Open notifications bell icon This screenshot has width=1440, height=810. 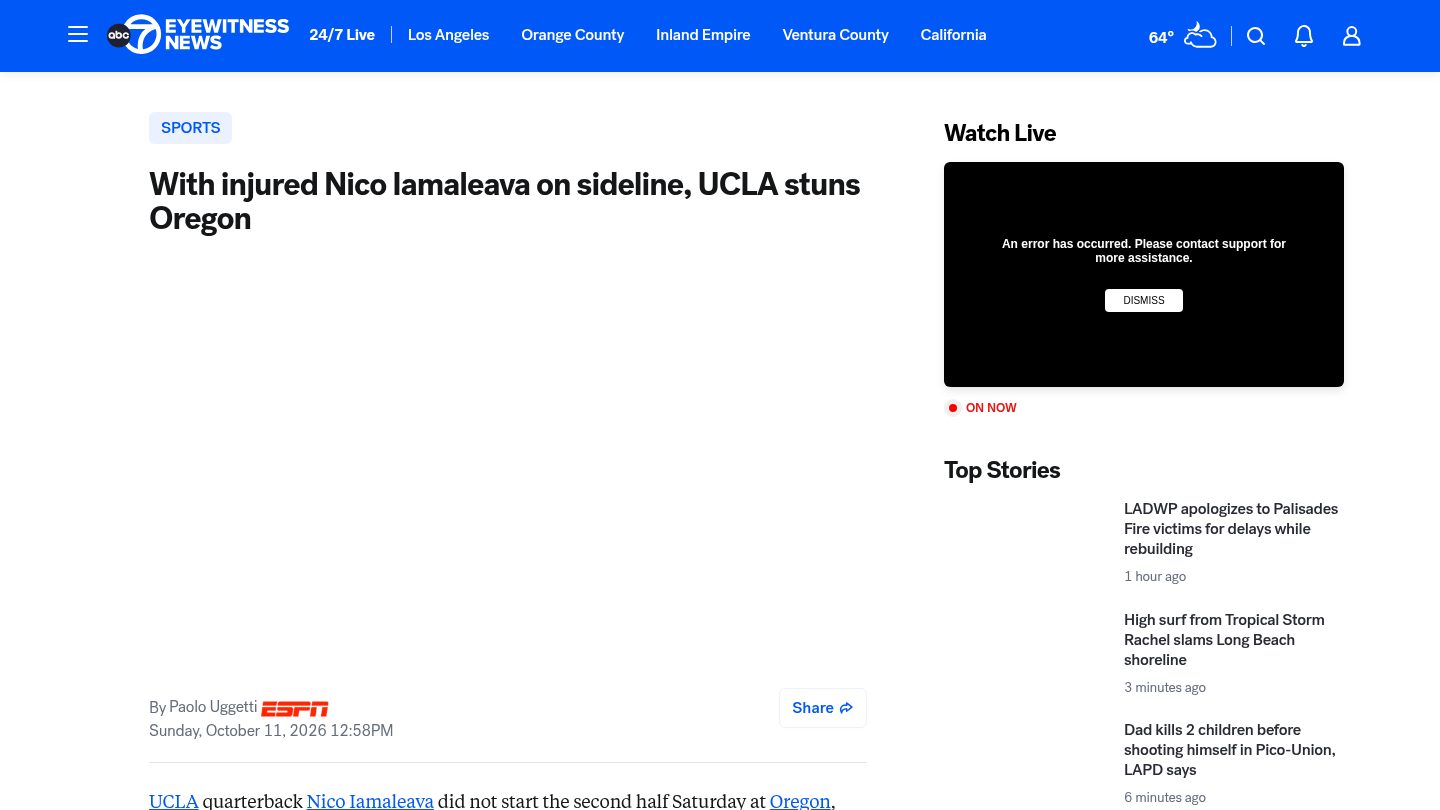[1304, 36]
